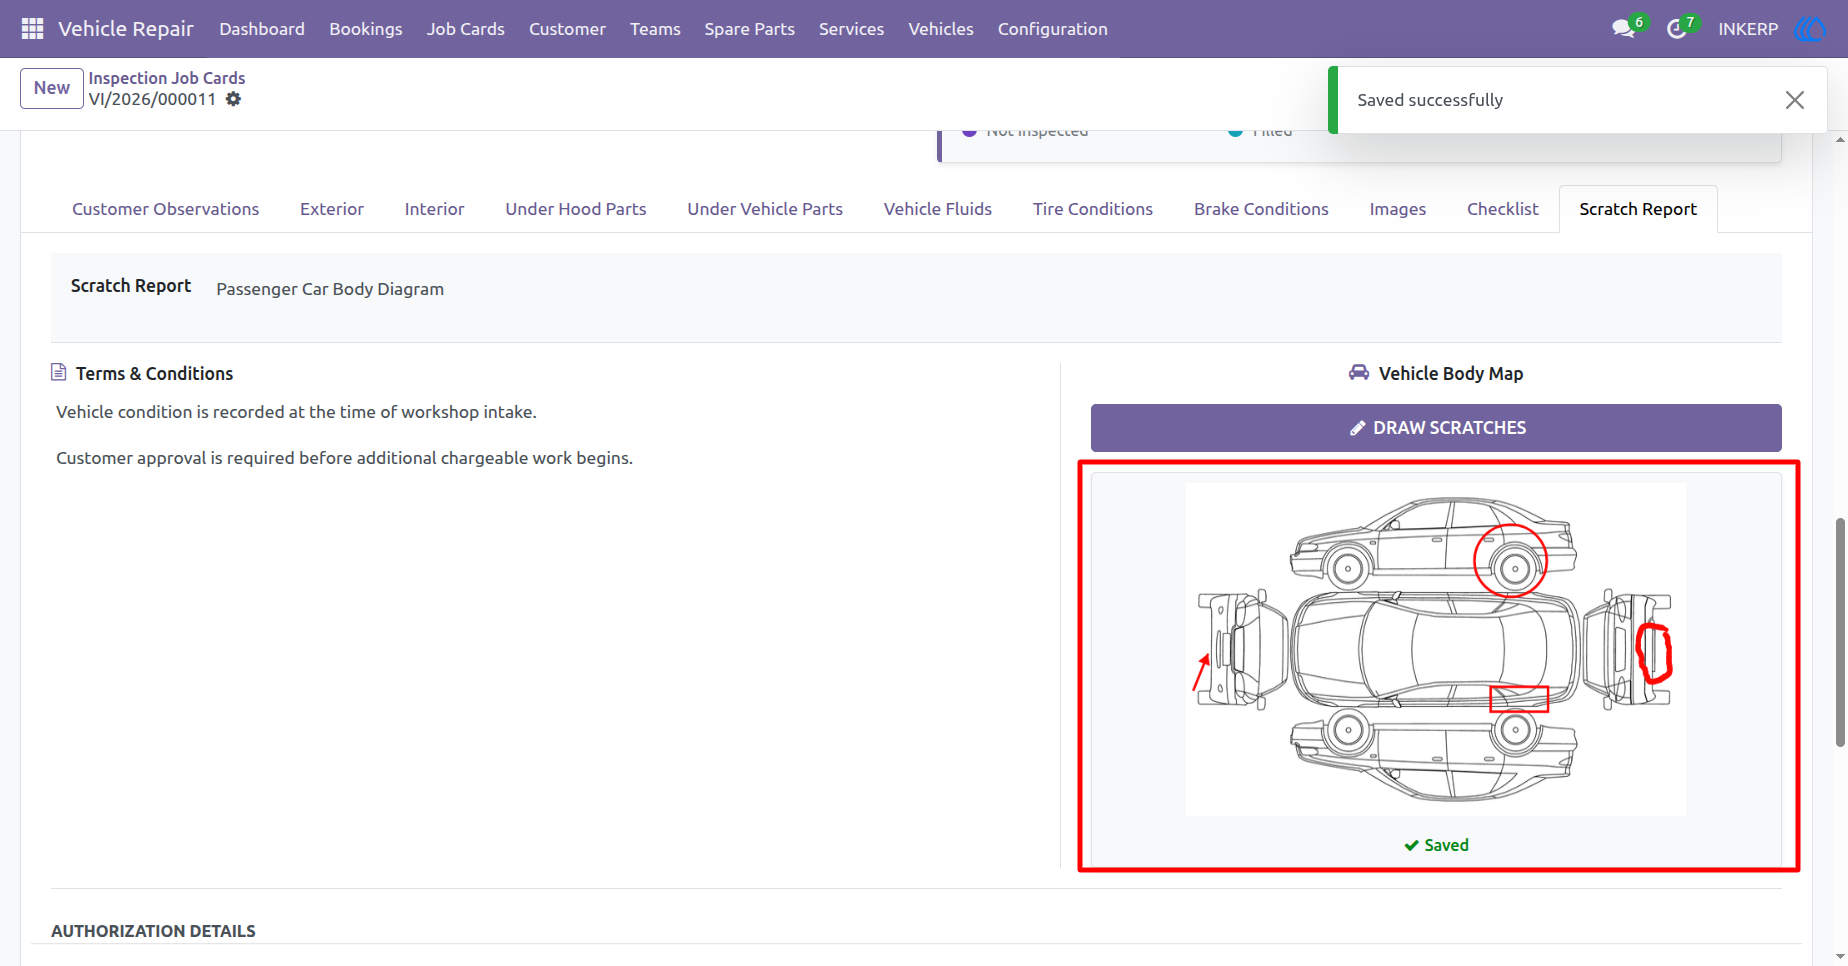The width and height of the screenshot is (1848, 966).
Task: Click the Draw Scratches button
Action: (1436, 428)
